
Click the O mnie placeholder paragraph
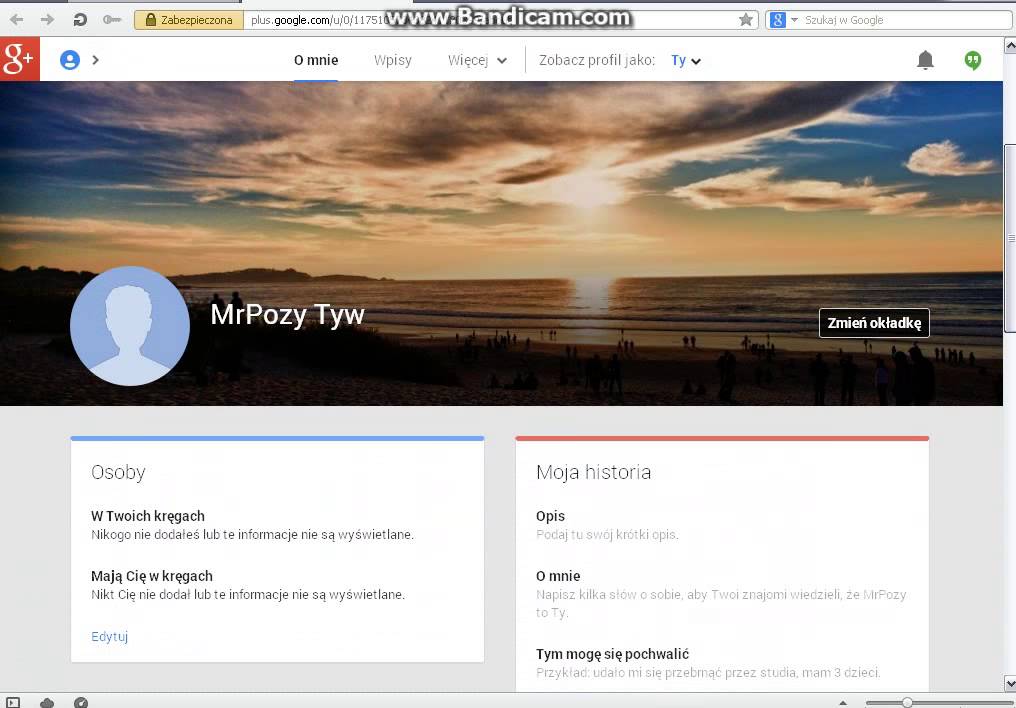pos(721,603)
